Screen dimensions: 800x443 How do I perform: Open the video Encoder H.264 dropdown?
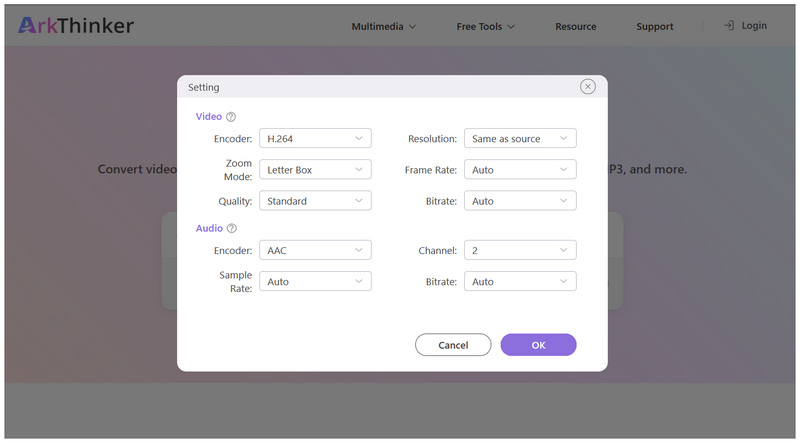pyautogui.click(x=315, y=138)
